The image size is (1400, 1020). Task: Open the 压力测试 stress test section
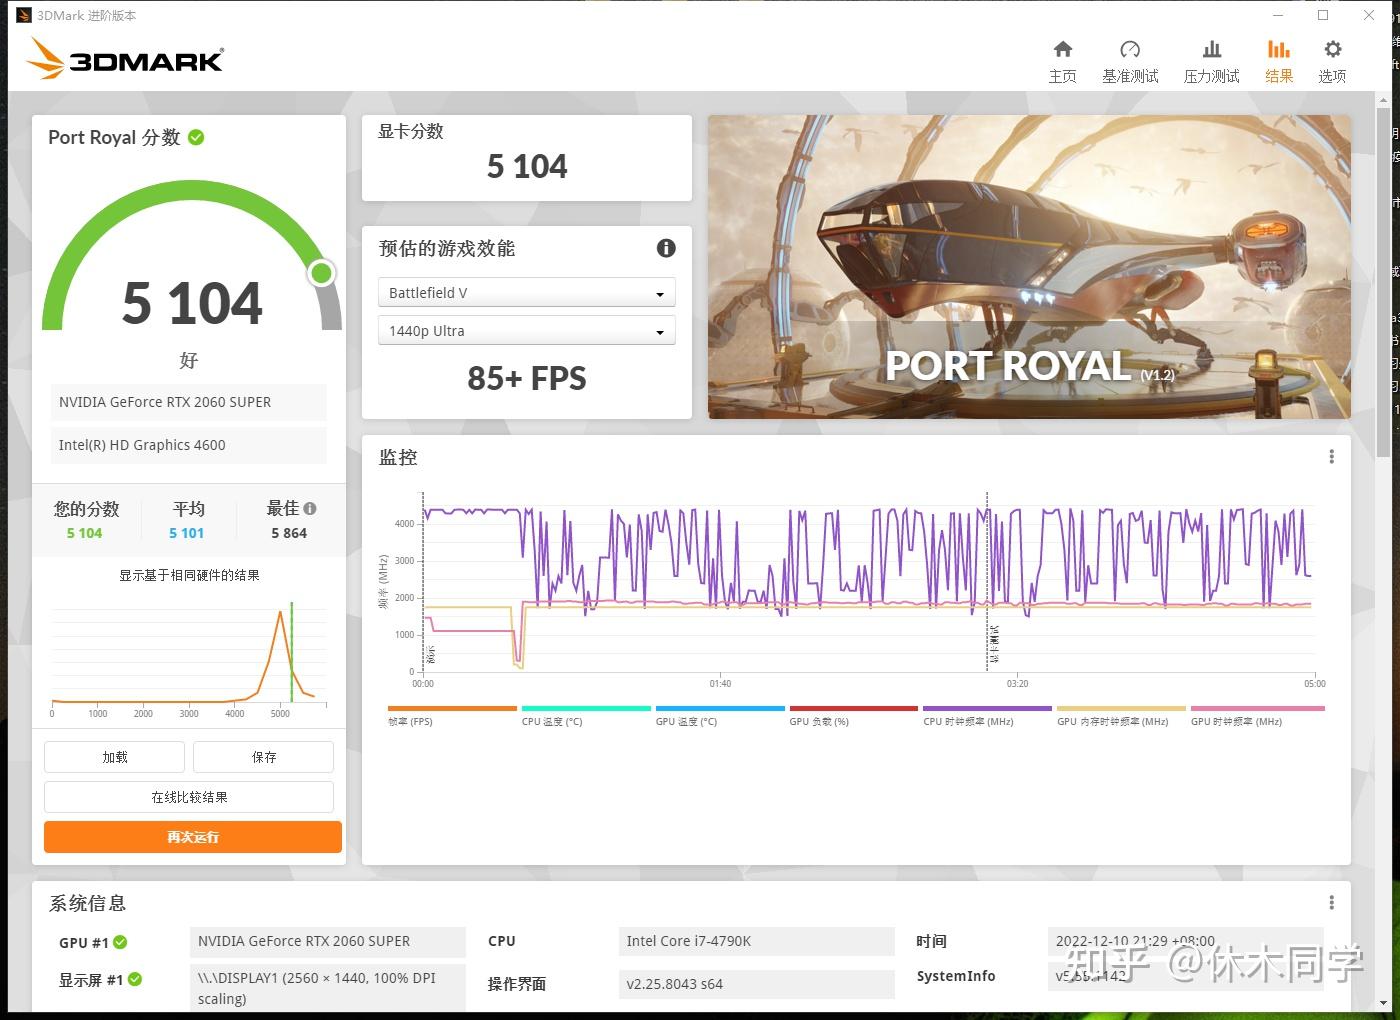(x=1211, y=61)
